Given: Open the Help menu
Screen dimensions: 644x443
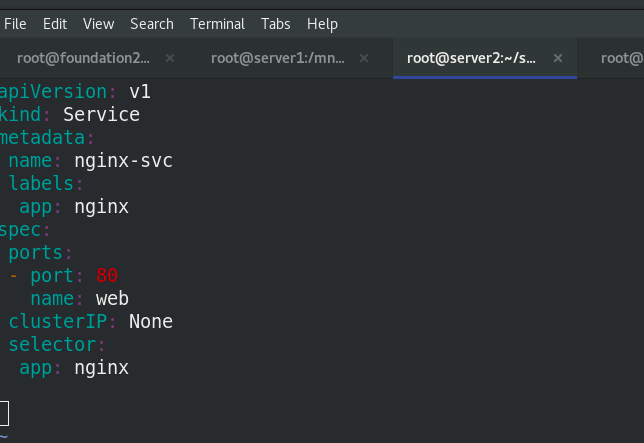Looking at the screenshot, I should [x=322, y=24].
